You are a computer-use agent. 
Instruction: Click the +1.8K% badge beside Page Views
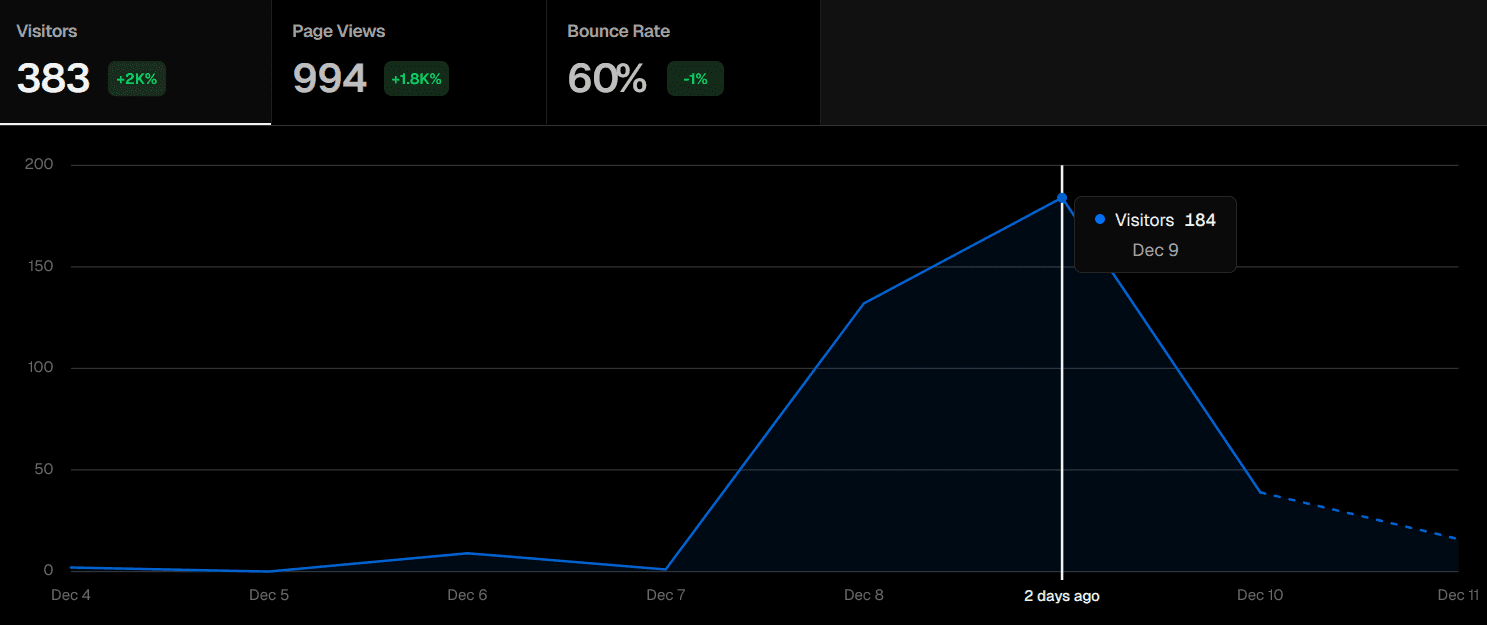416,79
